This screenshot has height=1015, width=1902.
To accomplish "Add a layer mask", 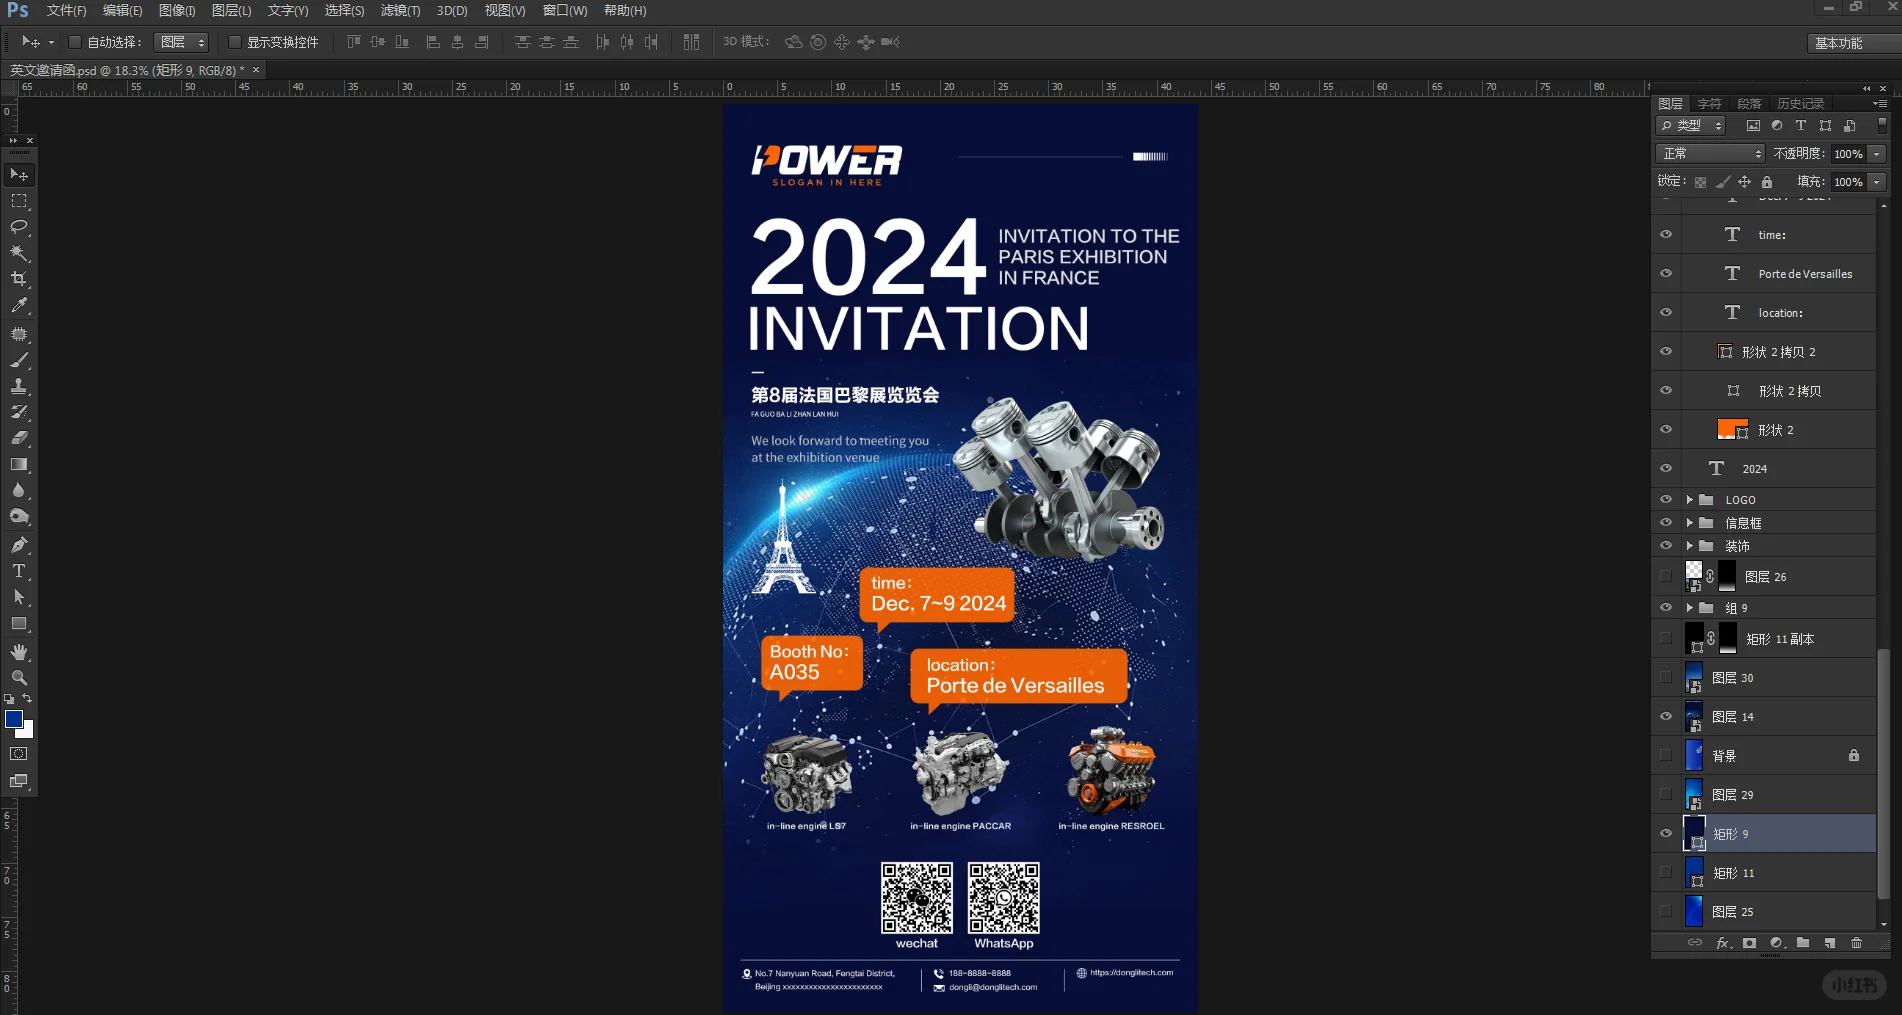I will [1749, 943].
